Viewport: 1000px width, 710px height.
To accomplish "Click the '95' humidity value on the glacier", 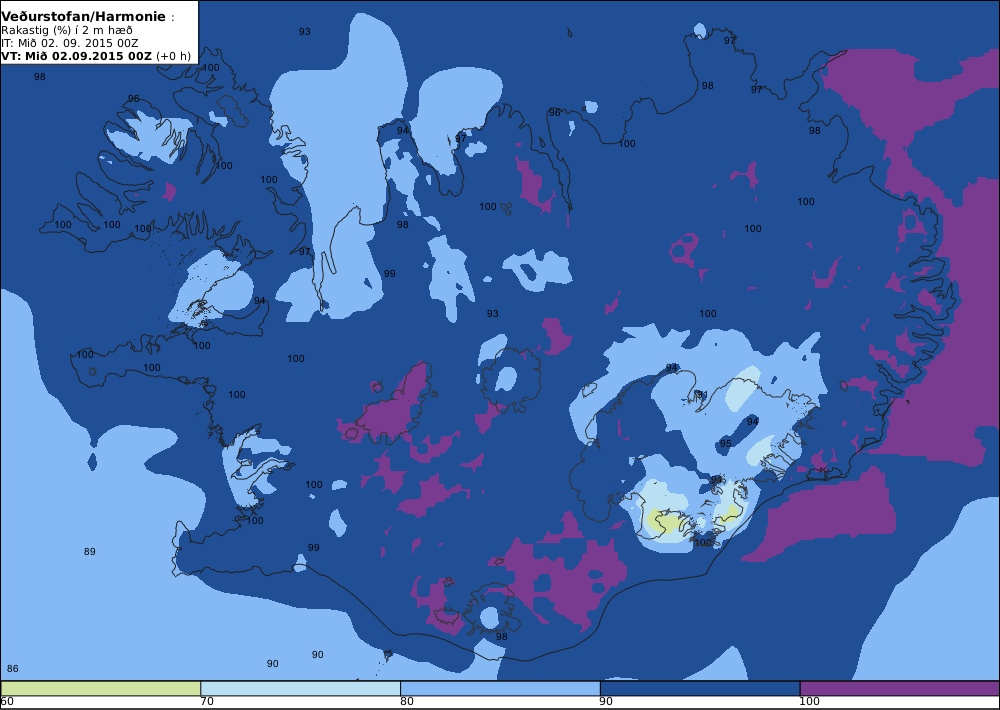I will [726, 444].
